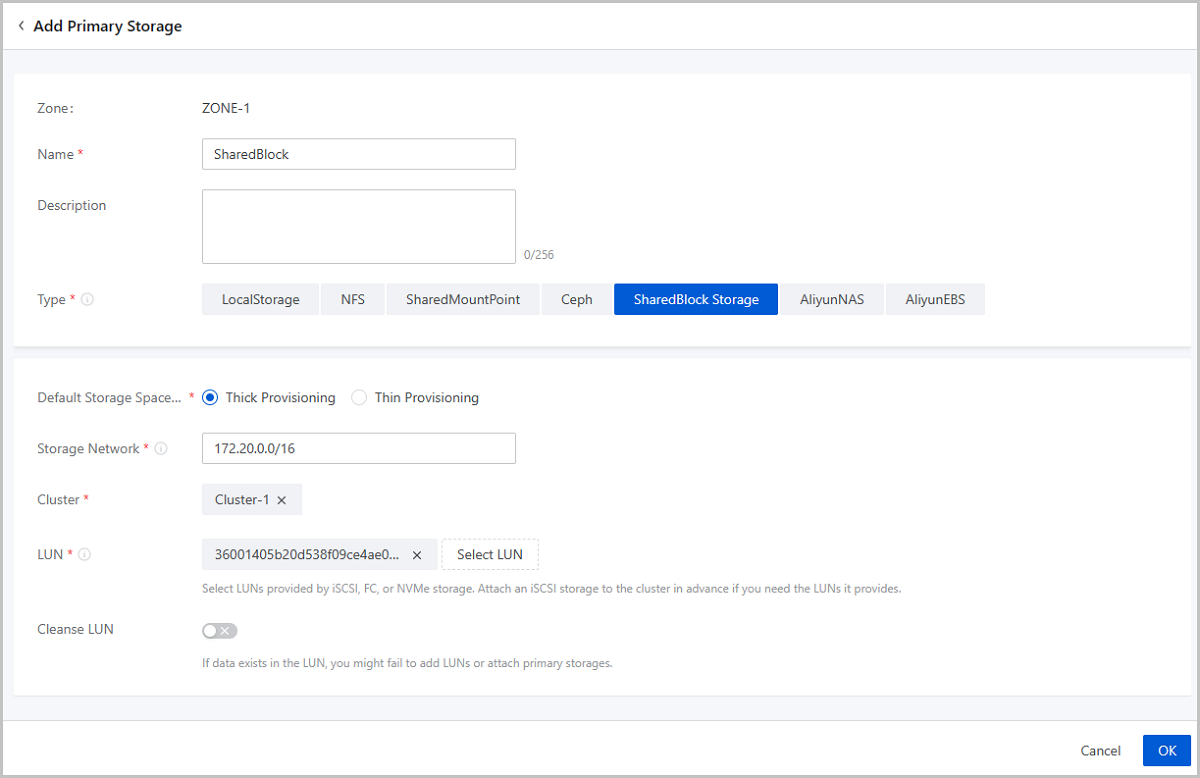Remove Cluster-1 using its X icon
Image resolution: width=1200 pixels, height=778 pixels.
point(282,500)
